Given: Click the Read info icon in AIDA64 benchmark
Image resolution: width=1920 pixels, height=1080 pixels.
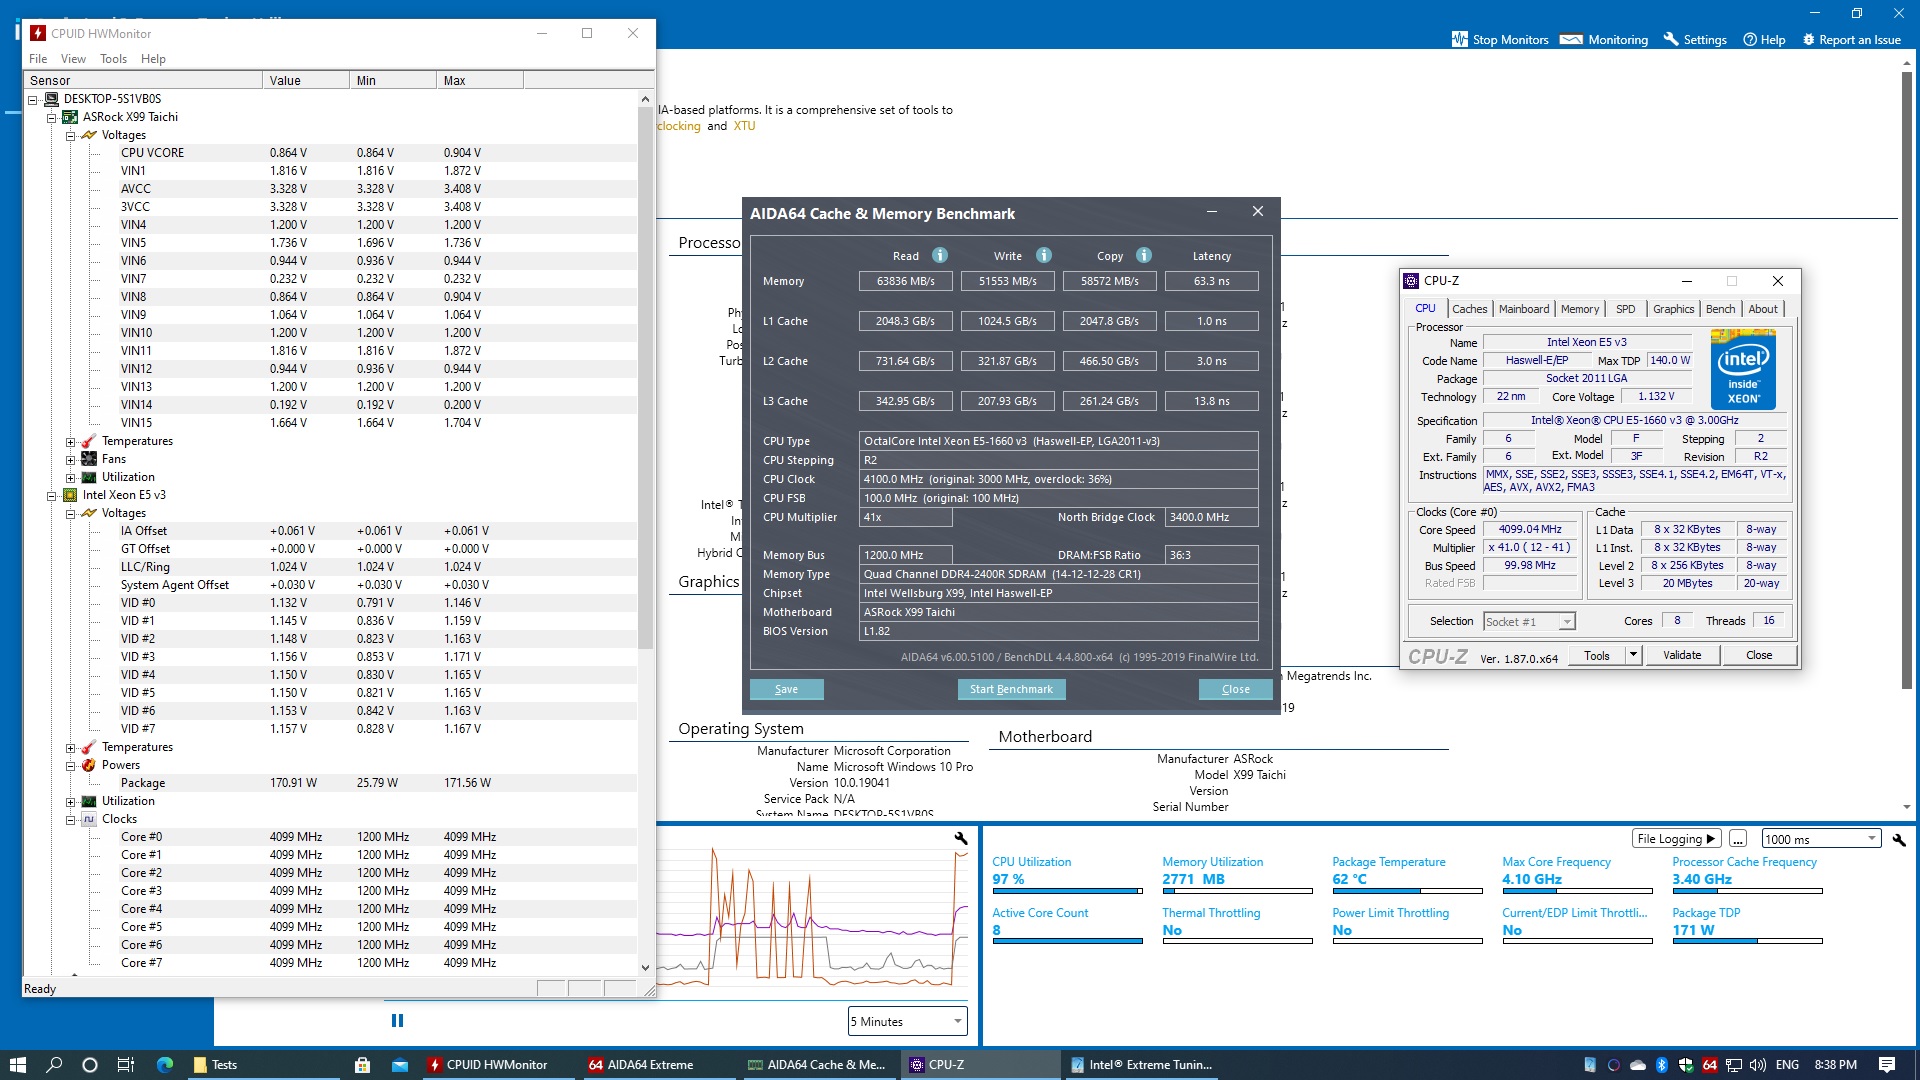Looking at the screenshot, I should click(939, 255).
